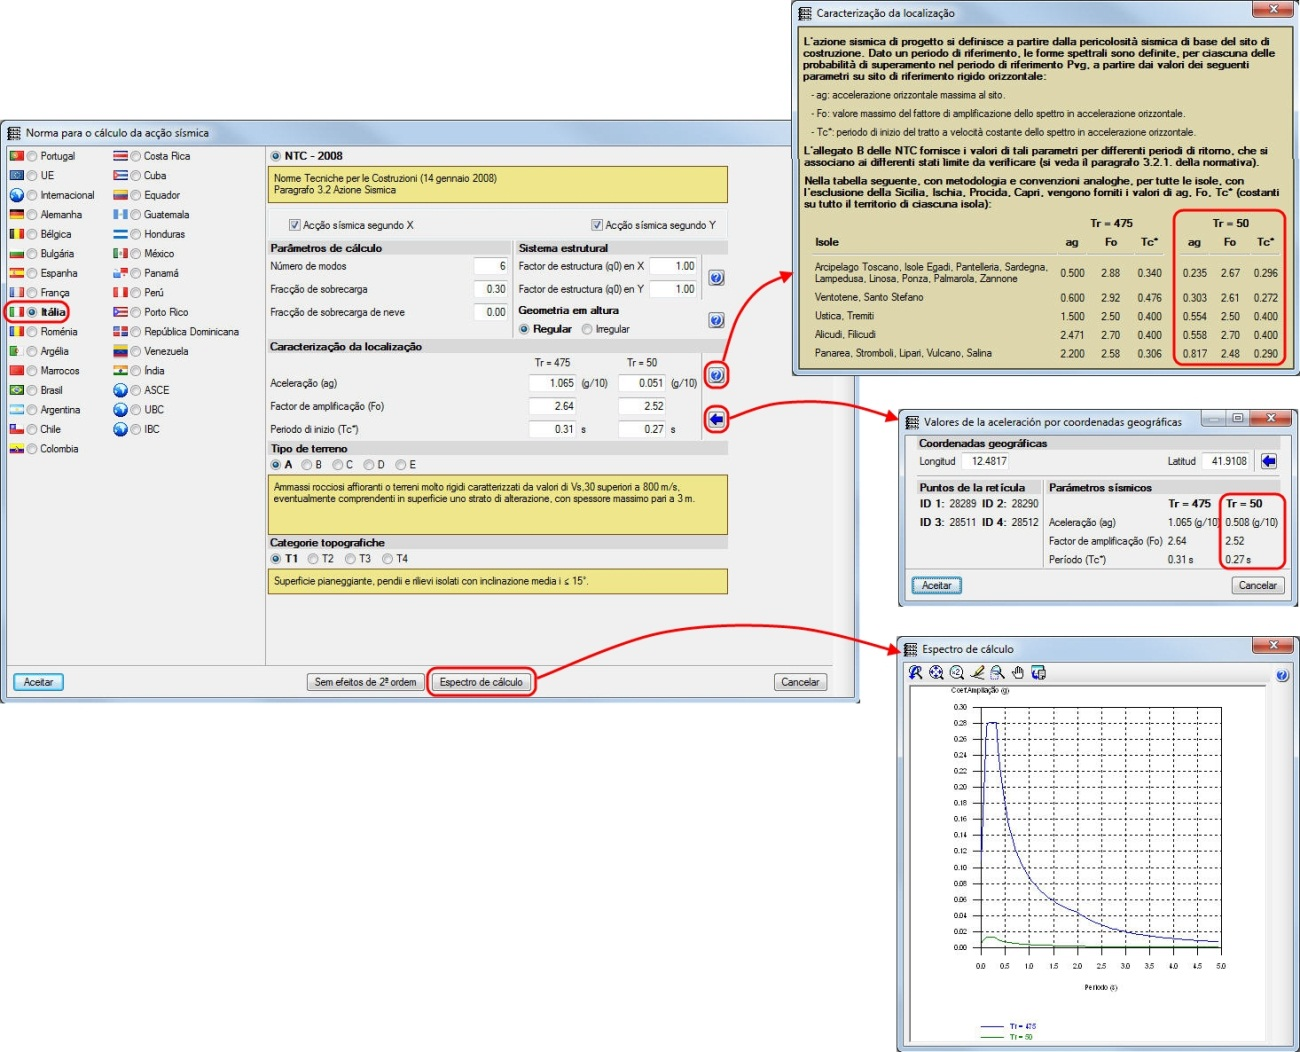This screenshot has height=1052, width=1300.
Task: Click Aceitar in the coordenadas geográficas window
Action: point(937,585)
